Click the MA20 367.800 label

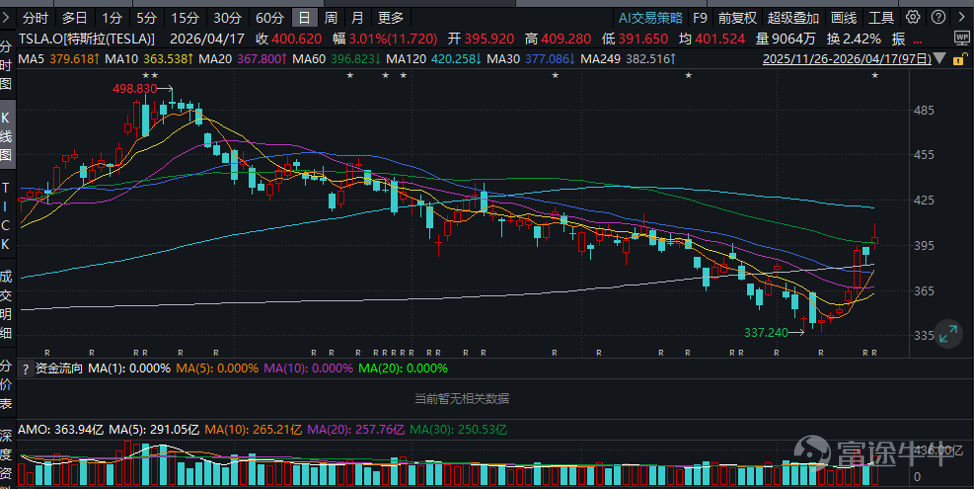point(244,60)
